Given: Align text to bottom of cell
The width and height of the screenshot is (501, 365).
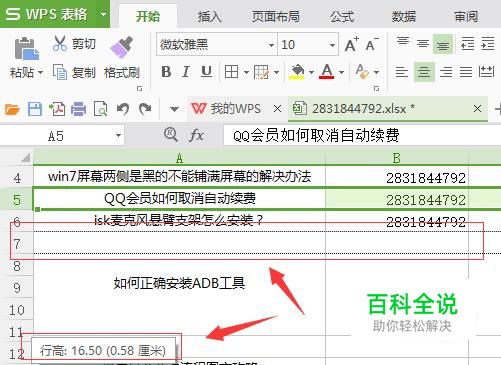Looking at the screenshot, I should pos(443,44).
